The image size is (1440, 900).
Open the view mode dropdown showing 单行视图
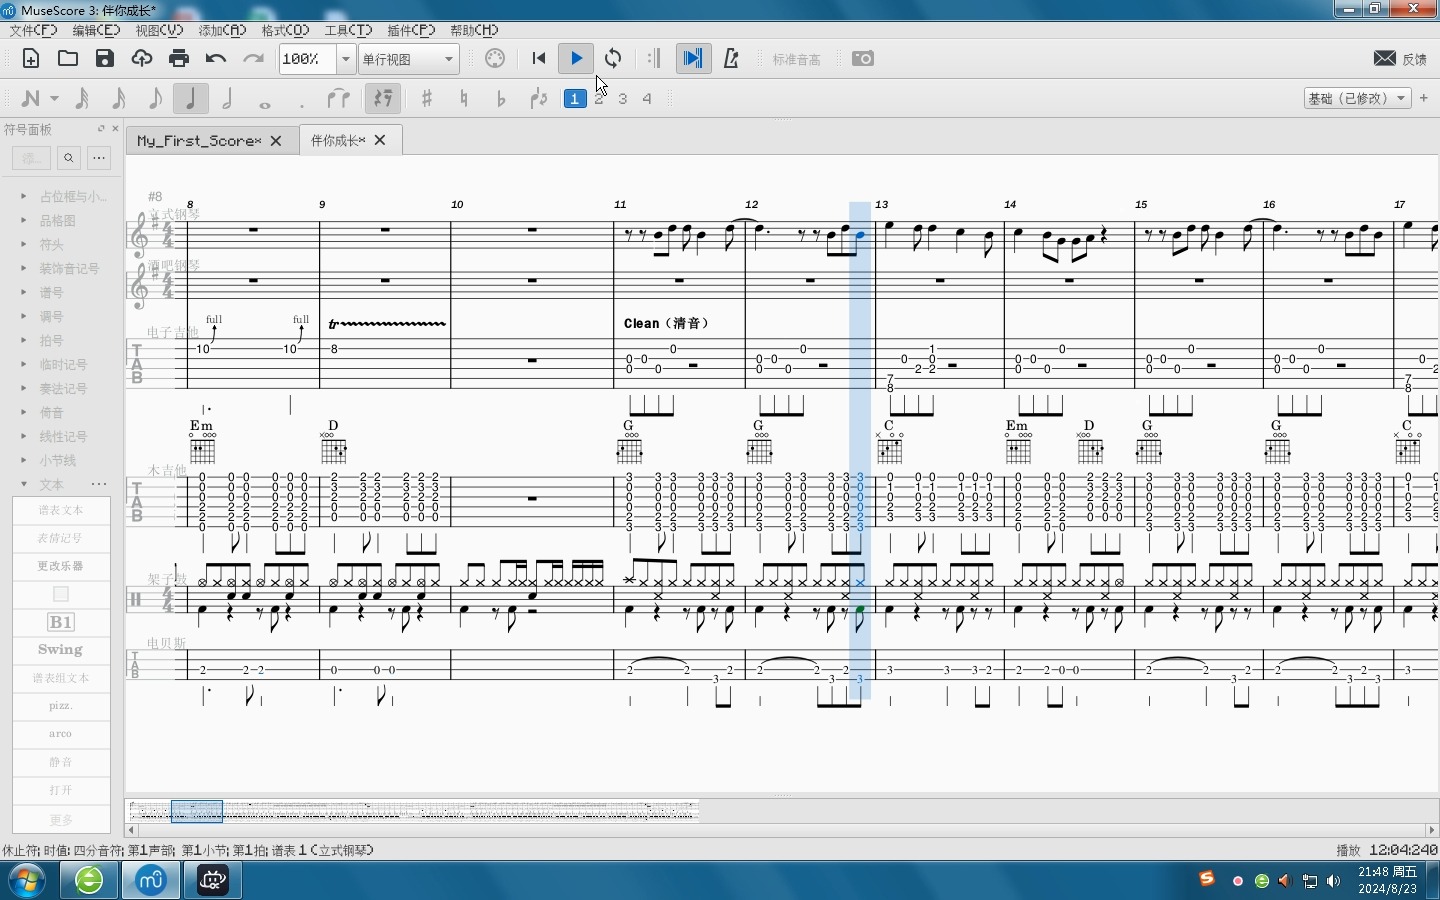click(x=409, y=59)
